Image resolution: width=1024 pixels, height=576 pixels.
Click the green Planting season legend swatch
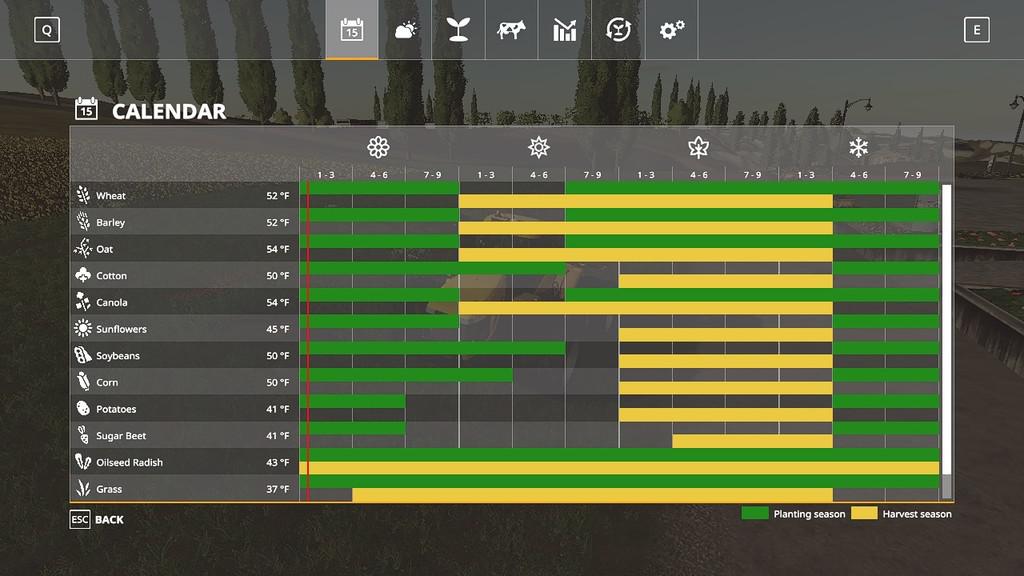coord(755,514)
